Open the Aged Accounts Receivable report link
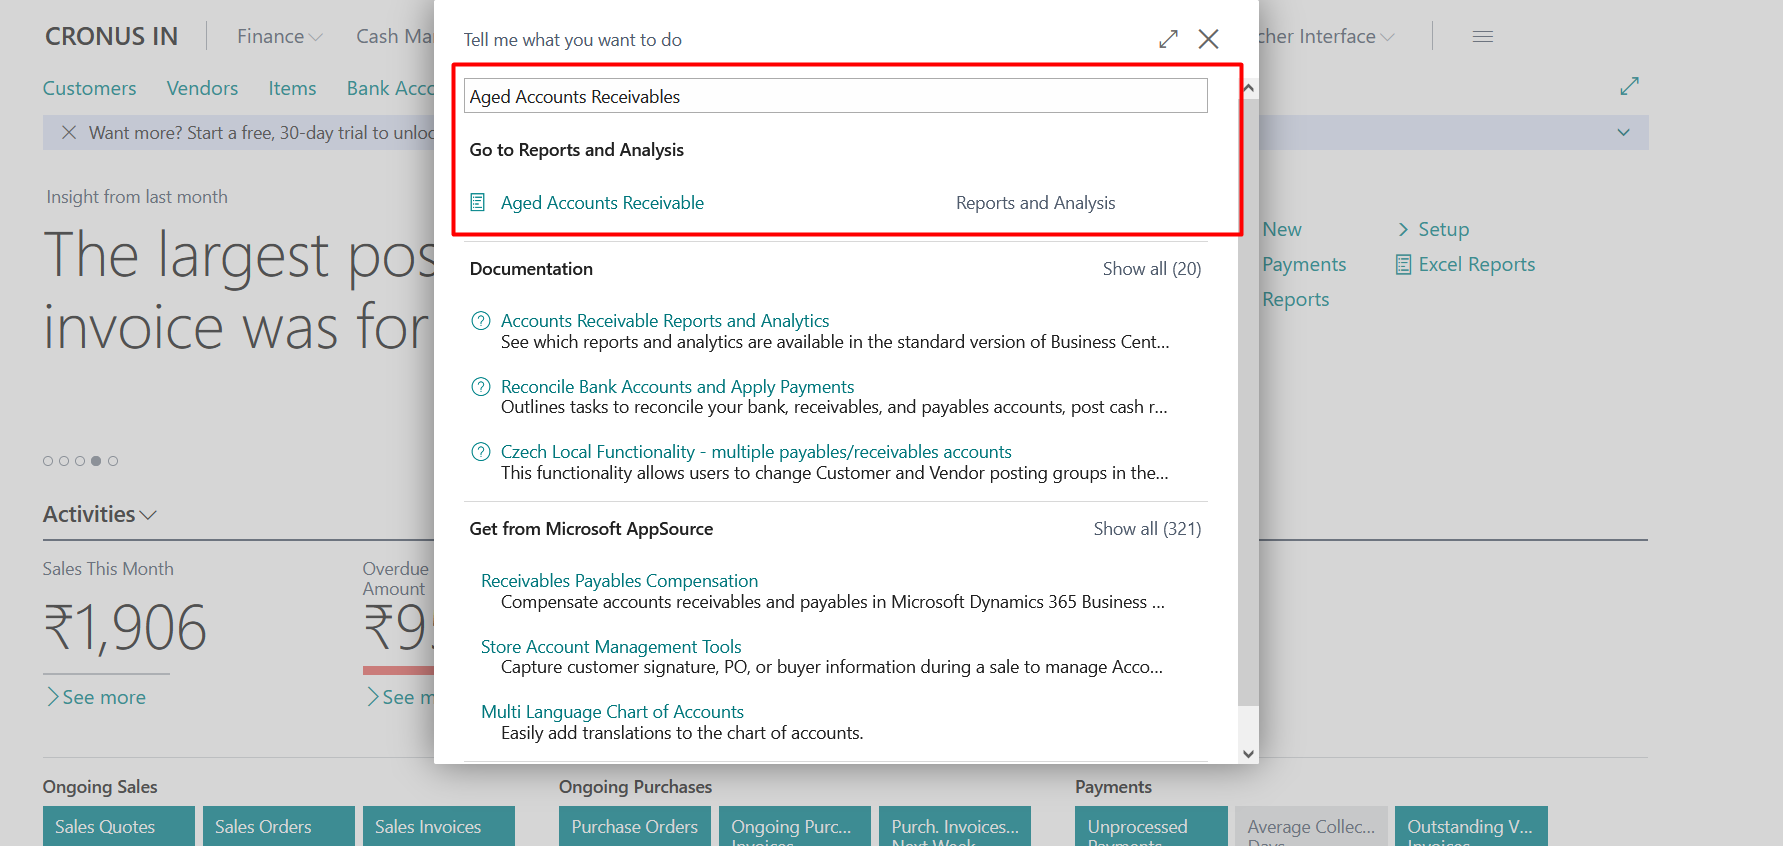 [x=602, y=203]
